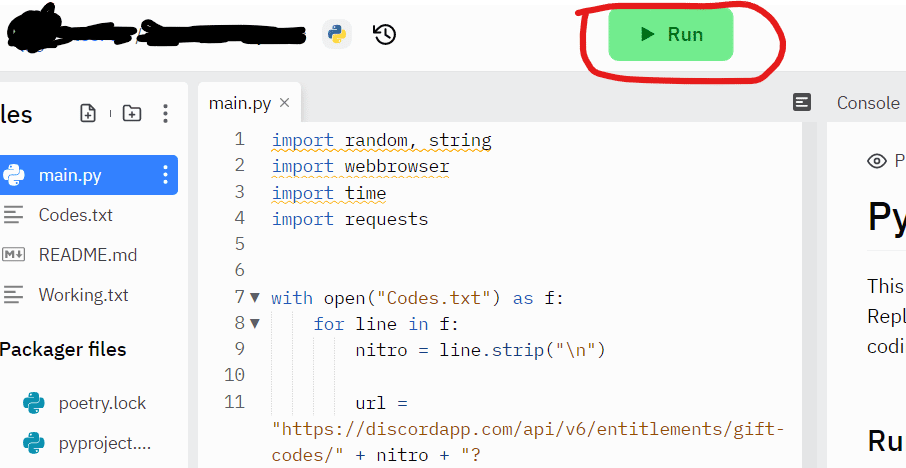Select main.py in the file tree

pyautogui.click(x=70, y=176)
